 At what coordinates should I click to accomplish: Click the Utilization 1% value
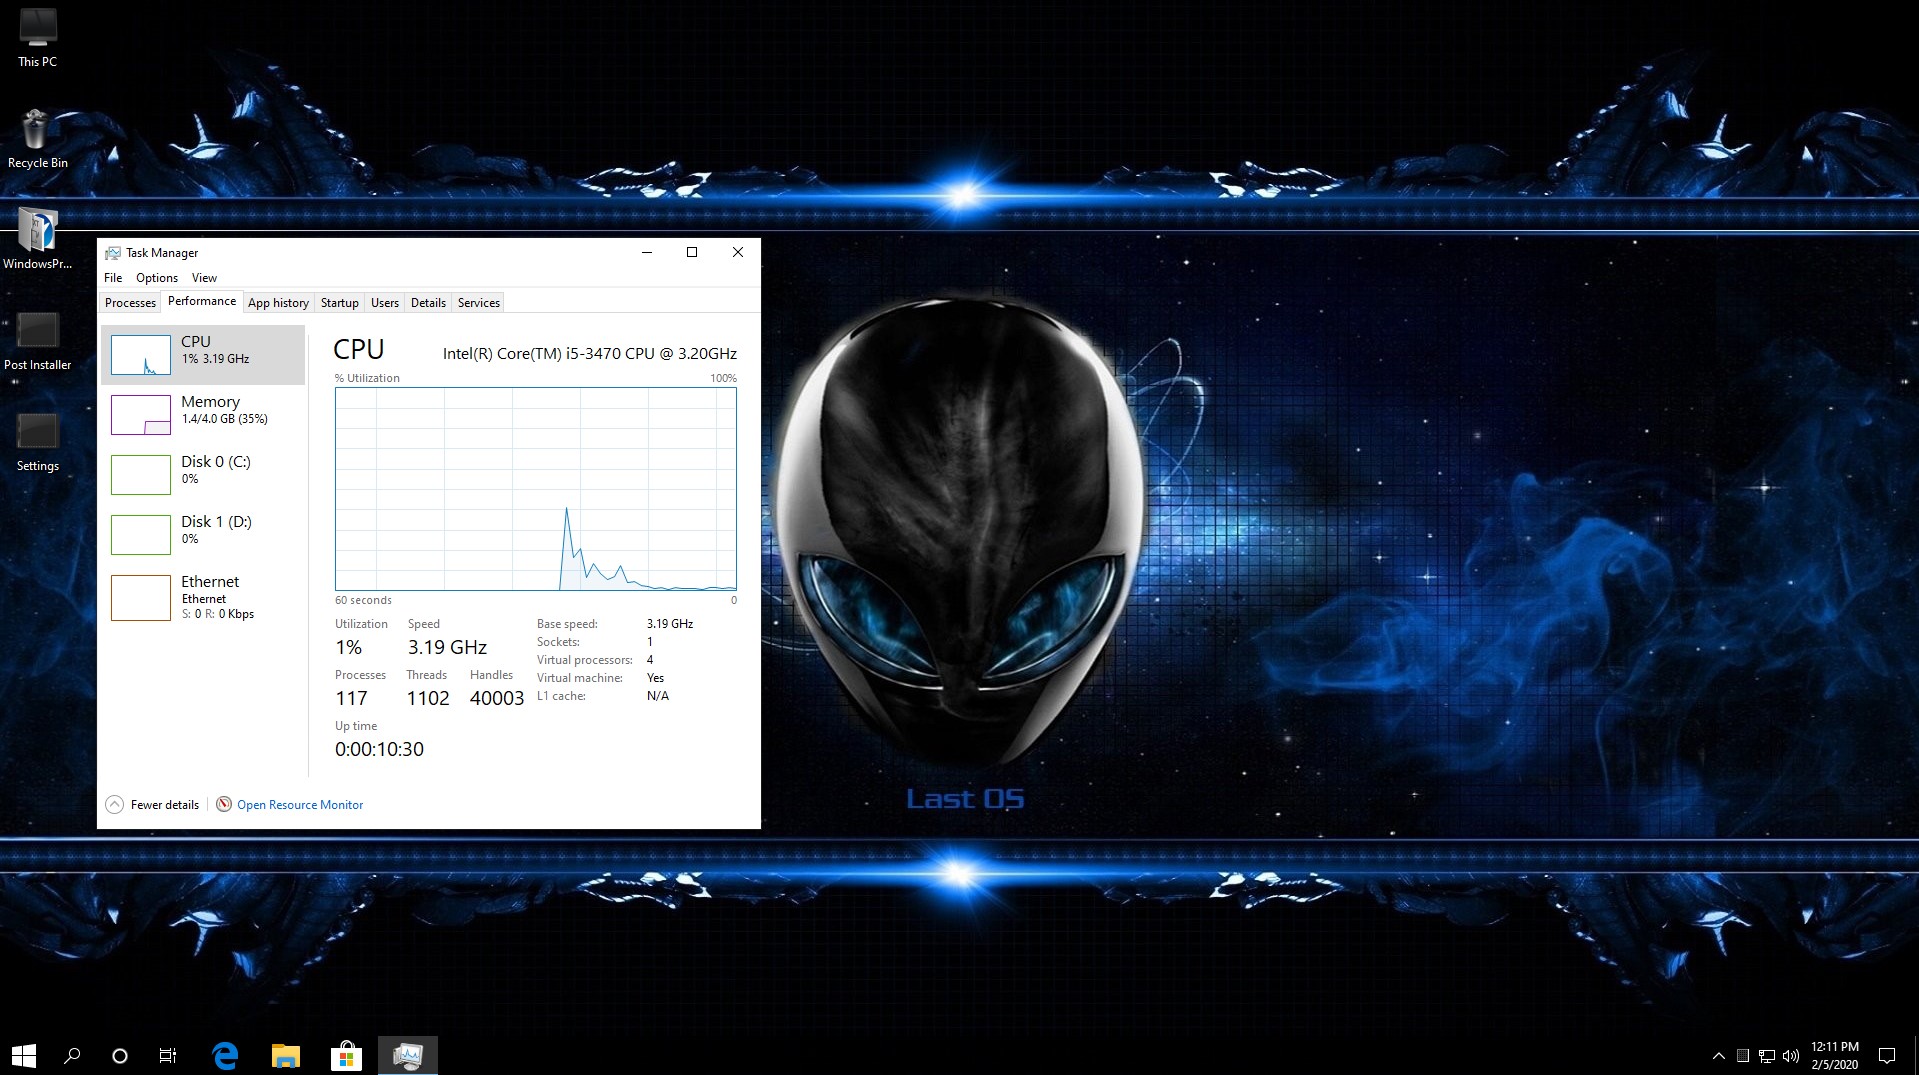click(348, 648)
